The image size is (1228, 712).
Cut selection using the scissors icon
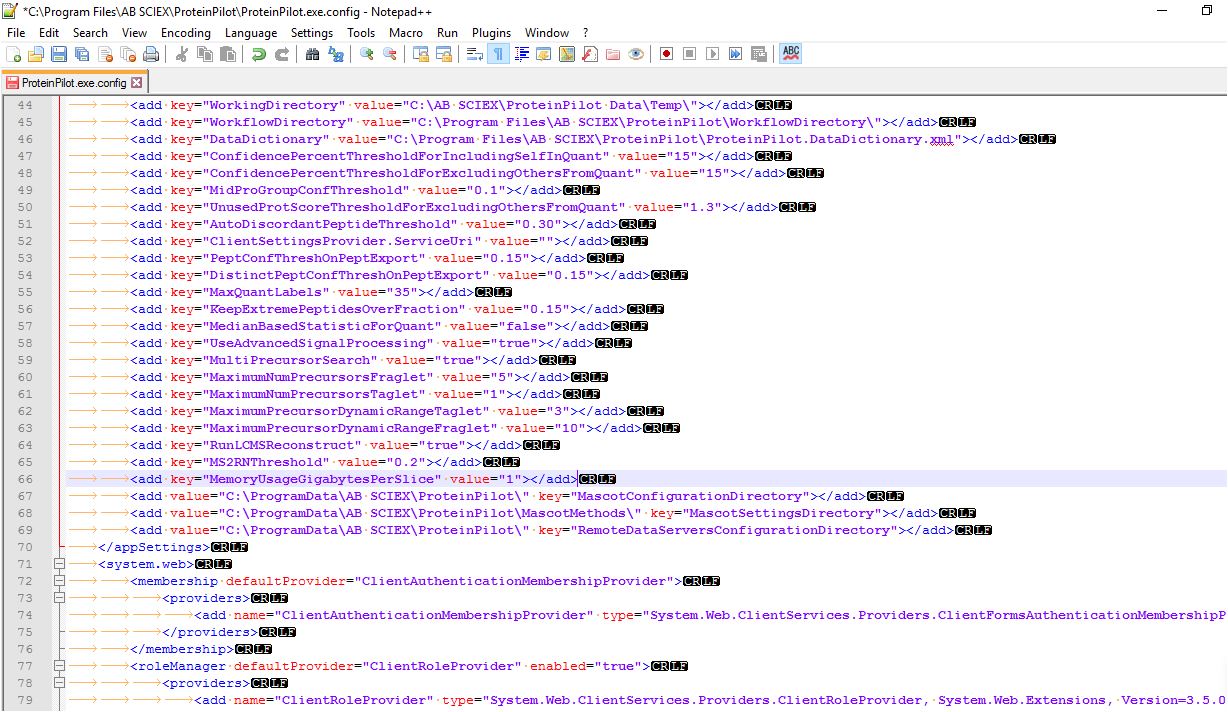click(180, 53)
